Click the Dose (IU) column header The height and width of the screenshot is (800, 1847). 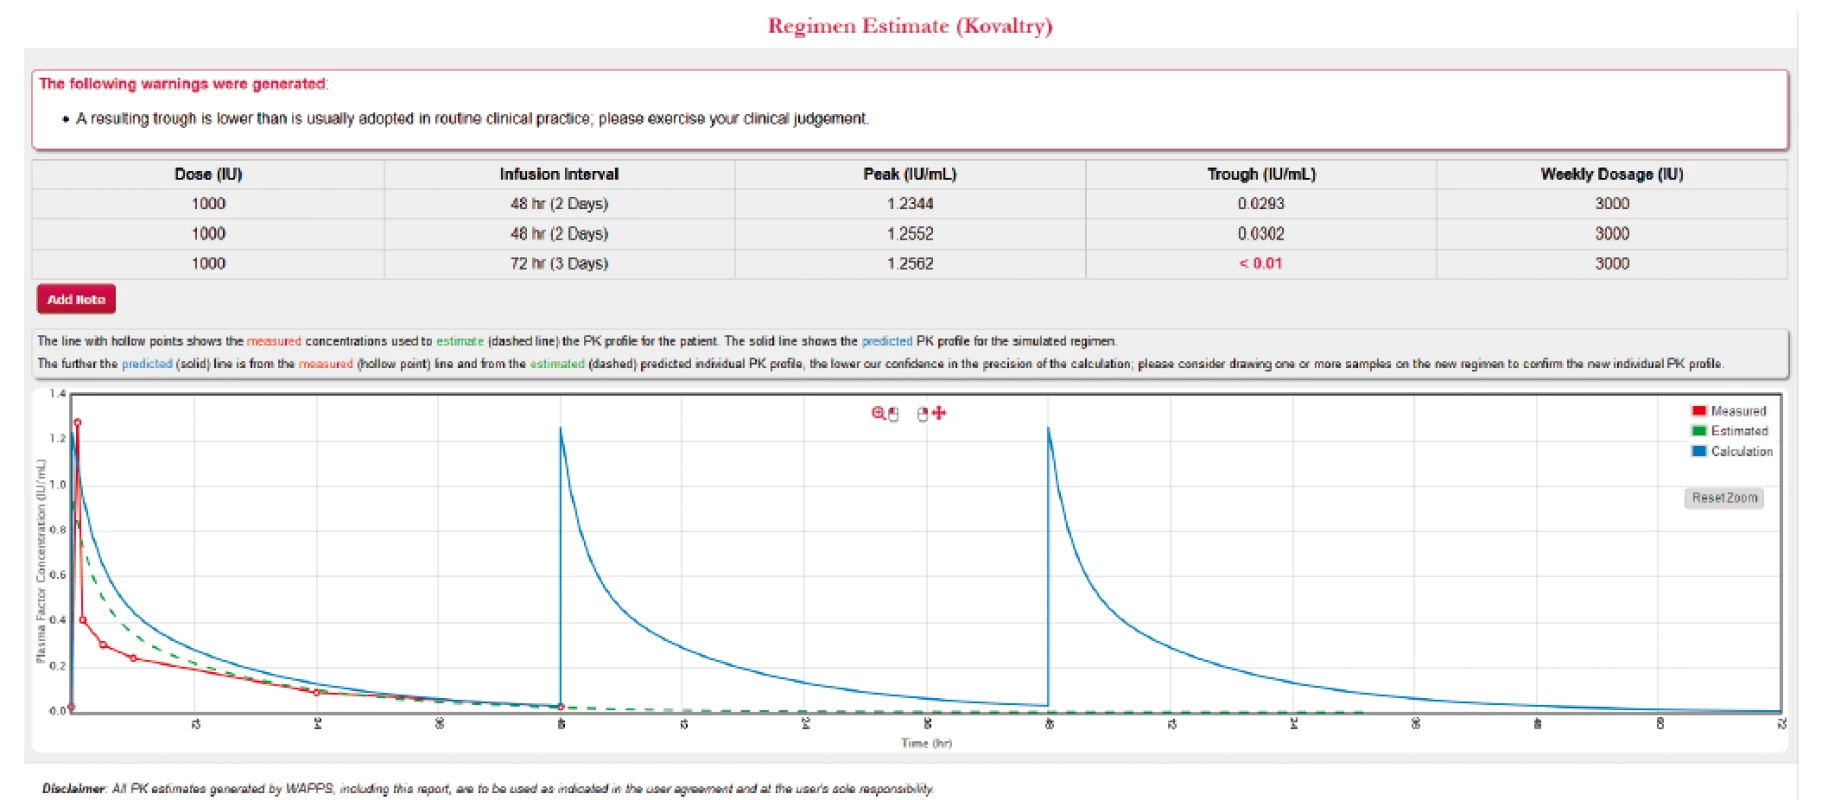pos(208,174)
